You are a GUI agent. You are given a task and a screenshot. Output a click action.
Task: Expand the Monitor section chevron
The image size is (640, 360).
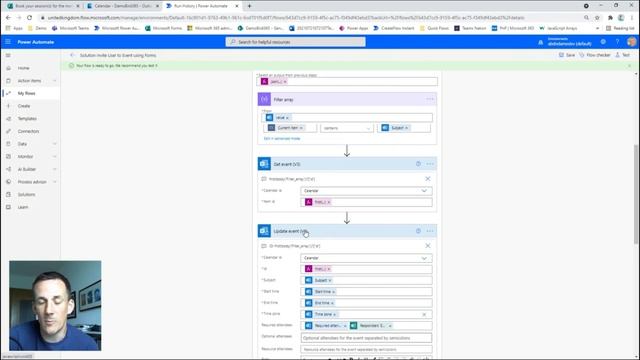tap(55, 157)
